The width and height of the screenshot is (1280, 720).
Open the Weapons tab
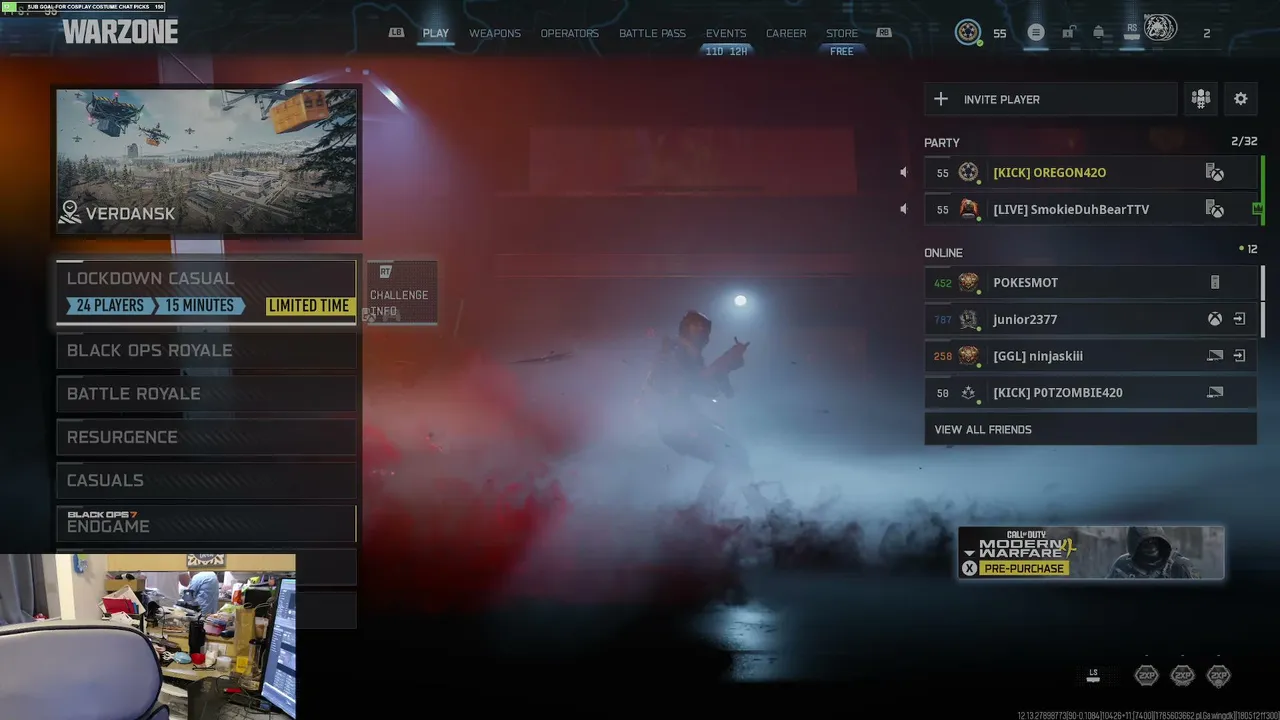pos(495,33)
